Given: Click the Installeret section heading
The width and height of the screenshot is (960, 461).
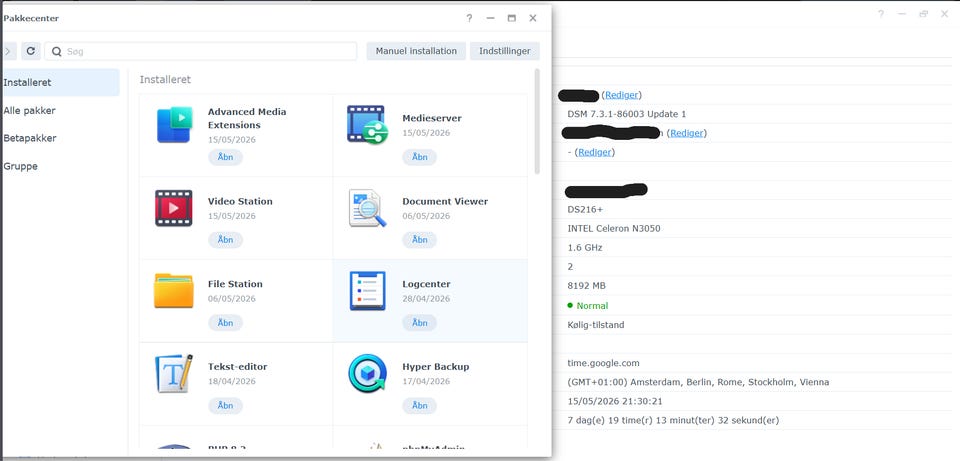Looking at the screenshot, I should point(165,80).
